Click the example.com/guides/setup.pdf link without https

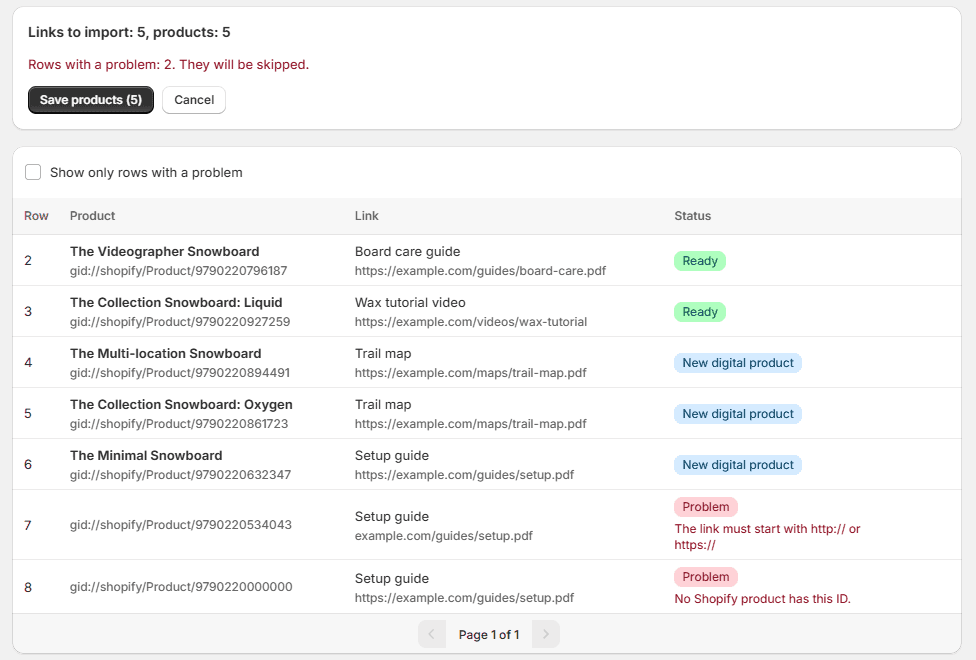444,536
